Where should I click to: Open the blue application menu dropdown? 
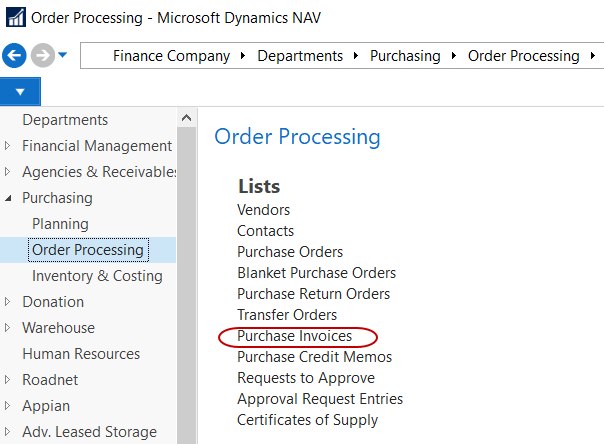pyautogui.click(x=20, y=92)
